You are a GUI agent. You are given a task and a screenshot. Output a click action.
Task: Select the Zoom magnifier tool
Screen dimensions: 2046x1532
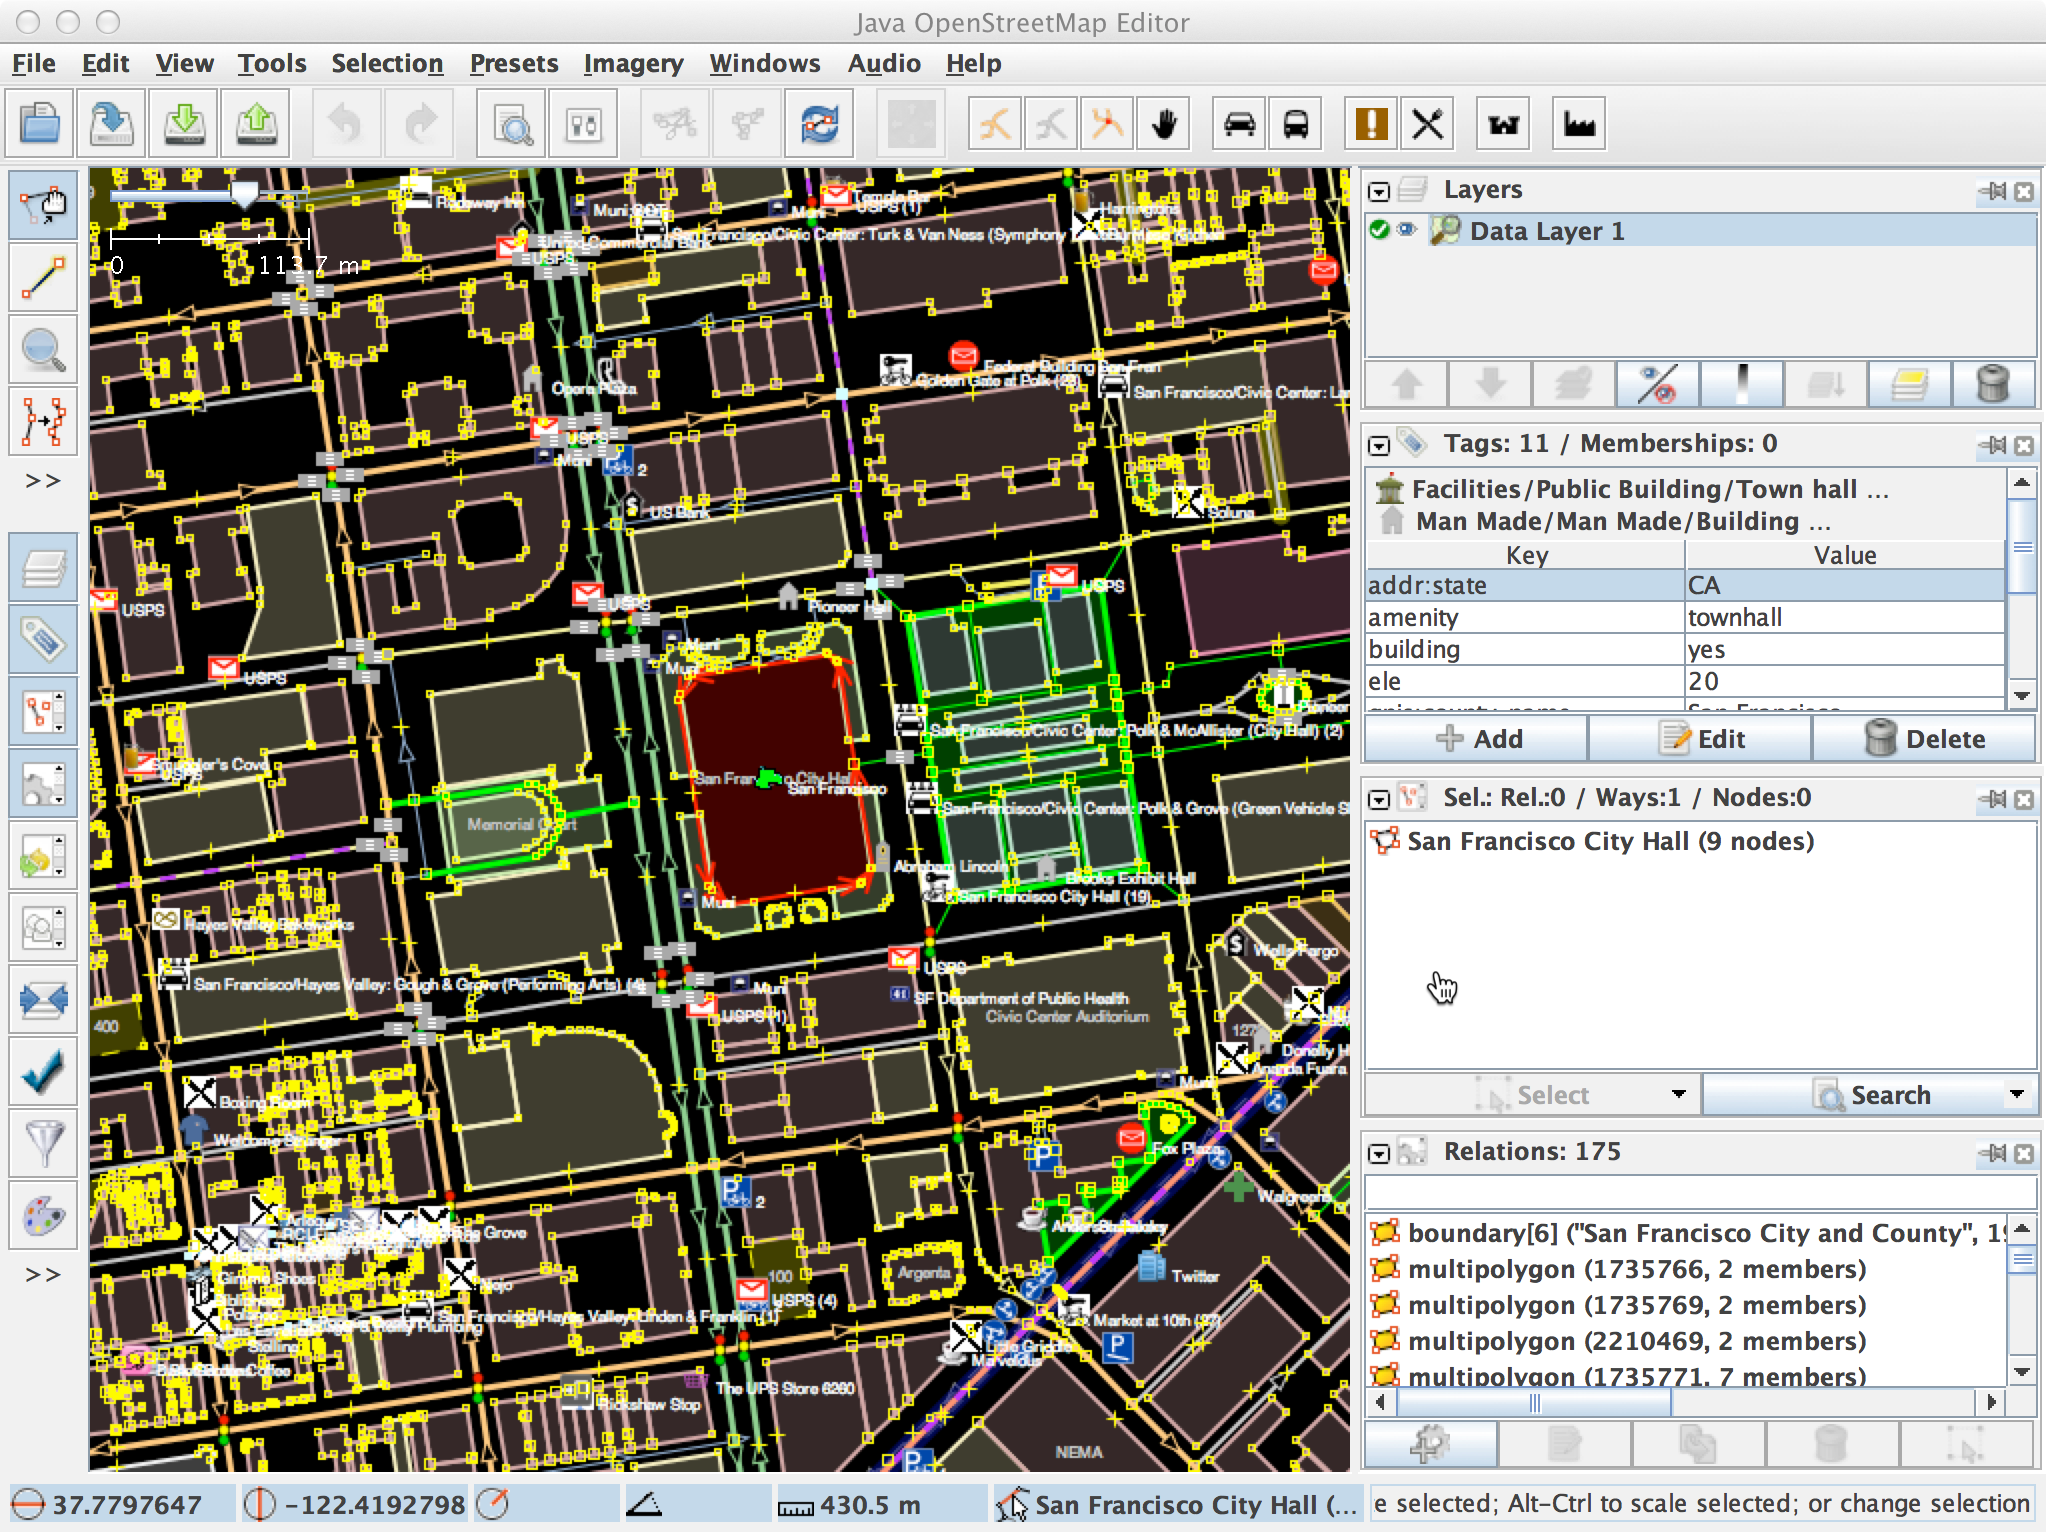point(43,350)
